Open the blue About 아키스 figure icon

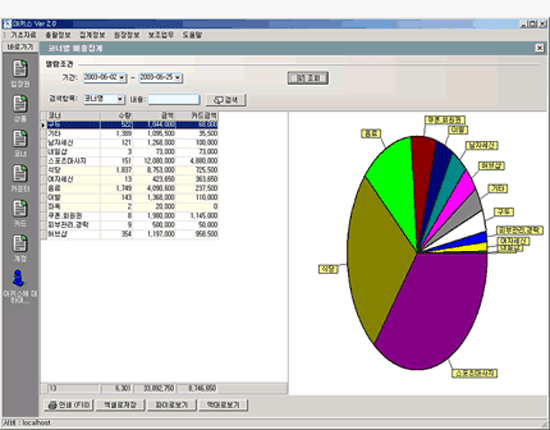[x=18, y=278]
